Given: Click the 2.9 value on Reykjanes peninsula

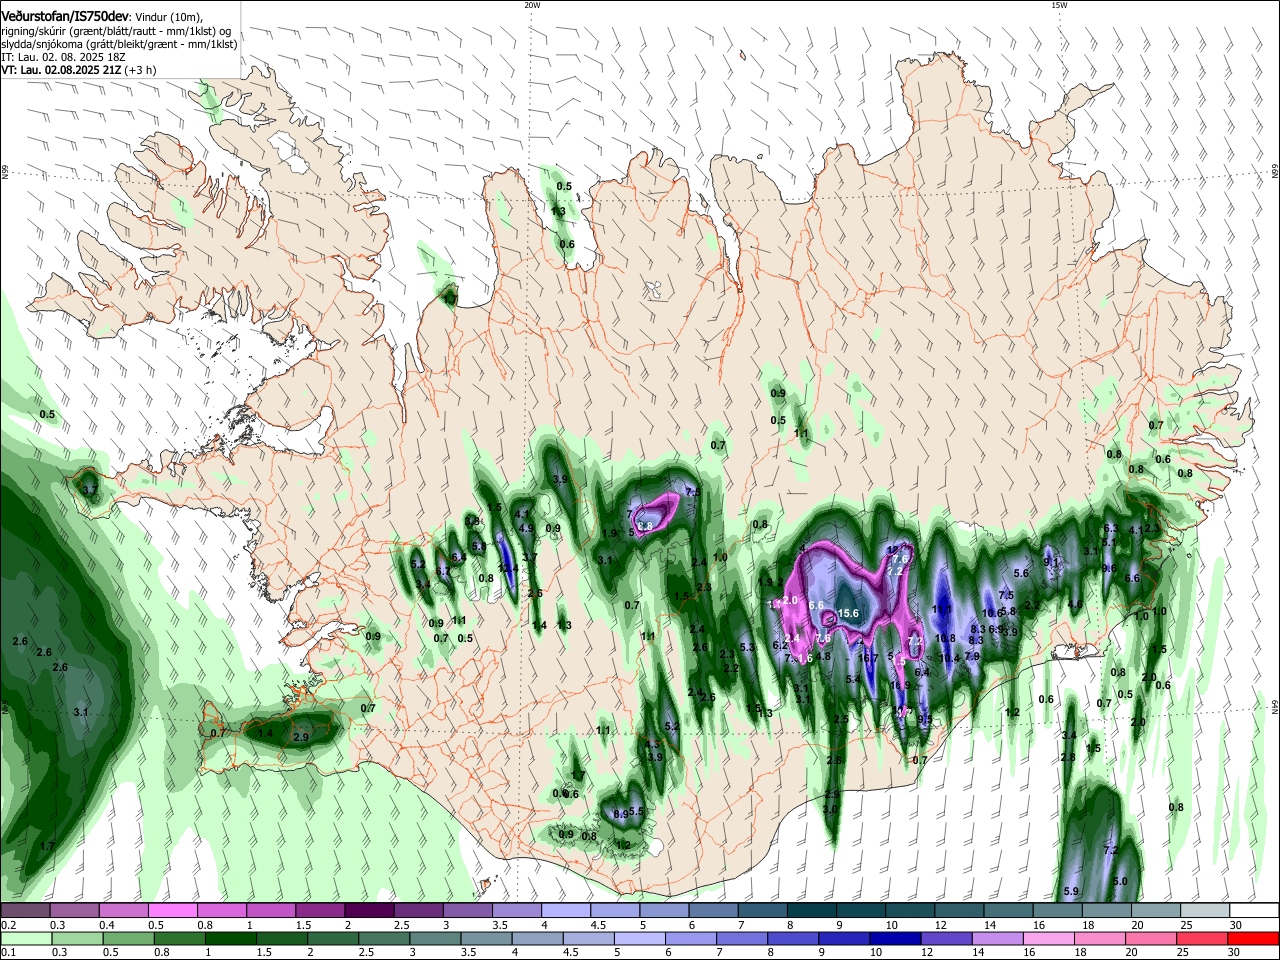Looking at the screenshot, I should pyautogui.click(x=301, y=737).
